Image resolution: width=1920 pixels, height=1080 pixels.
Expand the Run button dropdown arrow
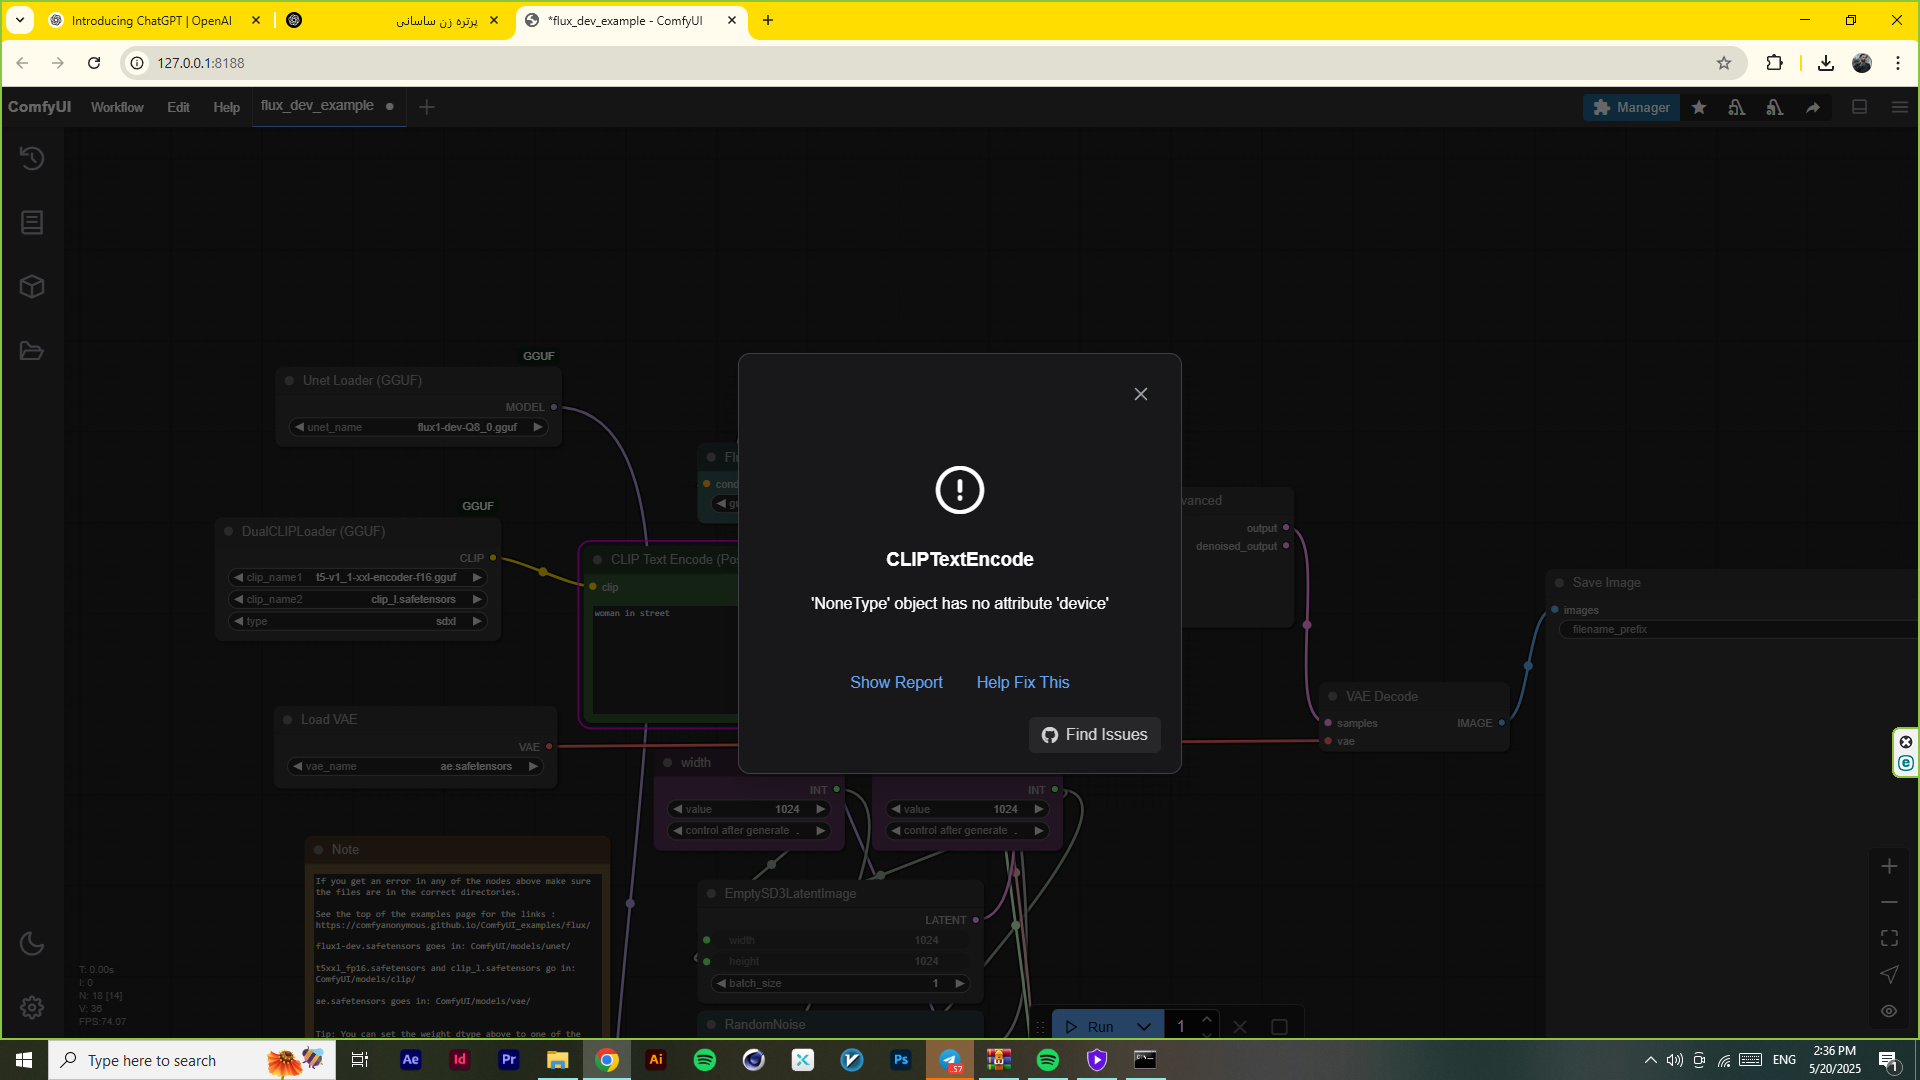click(x=1144, y=1027)
